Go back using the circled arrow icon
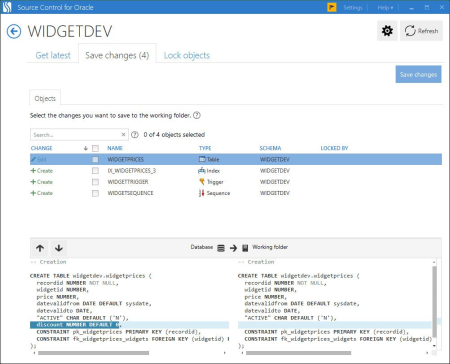This screenshot has height=364, width=450. pos(14,31)
